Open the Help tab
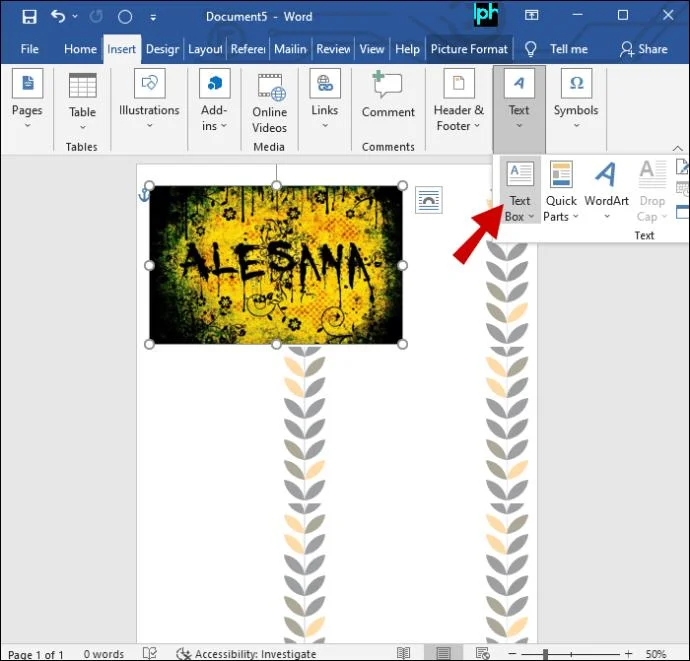The image size is (690, 661). tap(407, 49)
